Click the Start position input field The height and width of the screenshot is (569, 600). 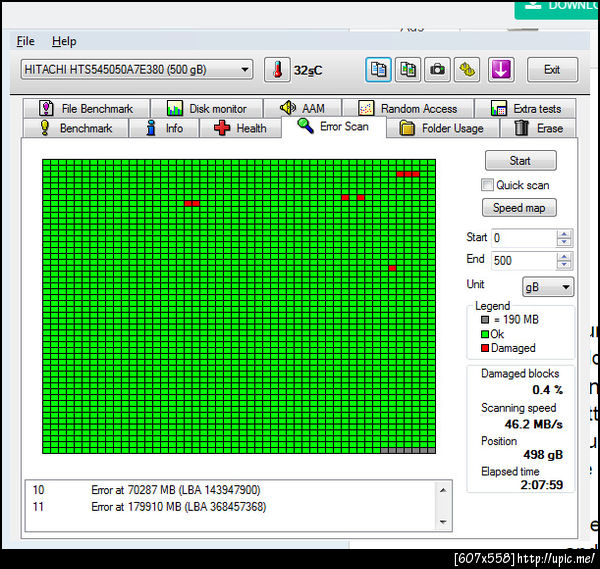(523, 238)
